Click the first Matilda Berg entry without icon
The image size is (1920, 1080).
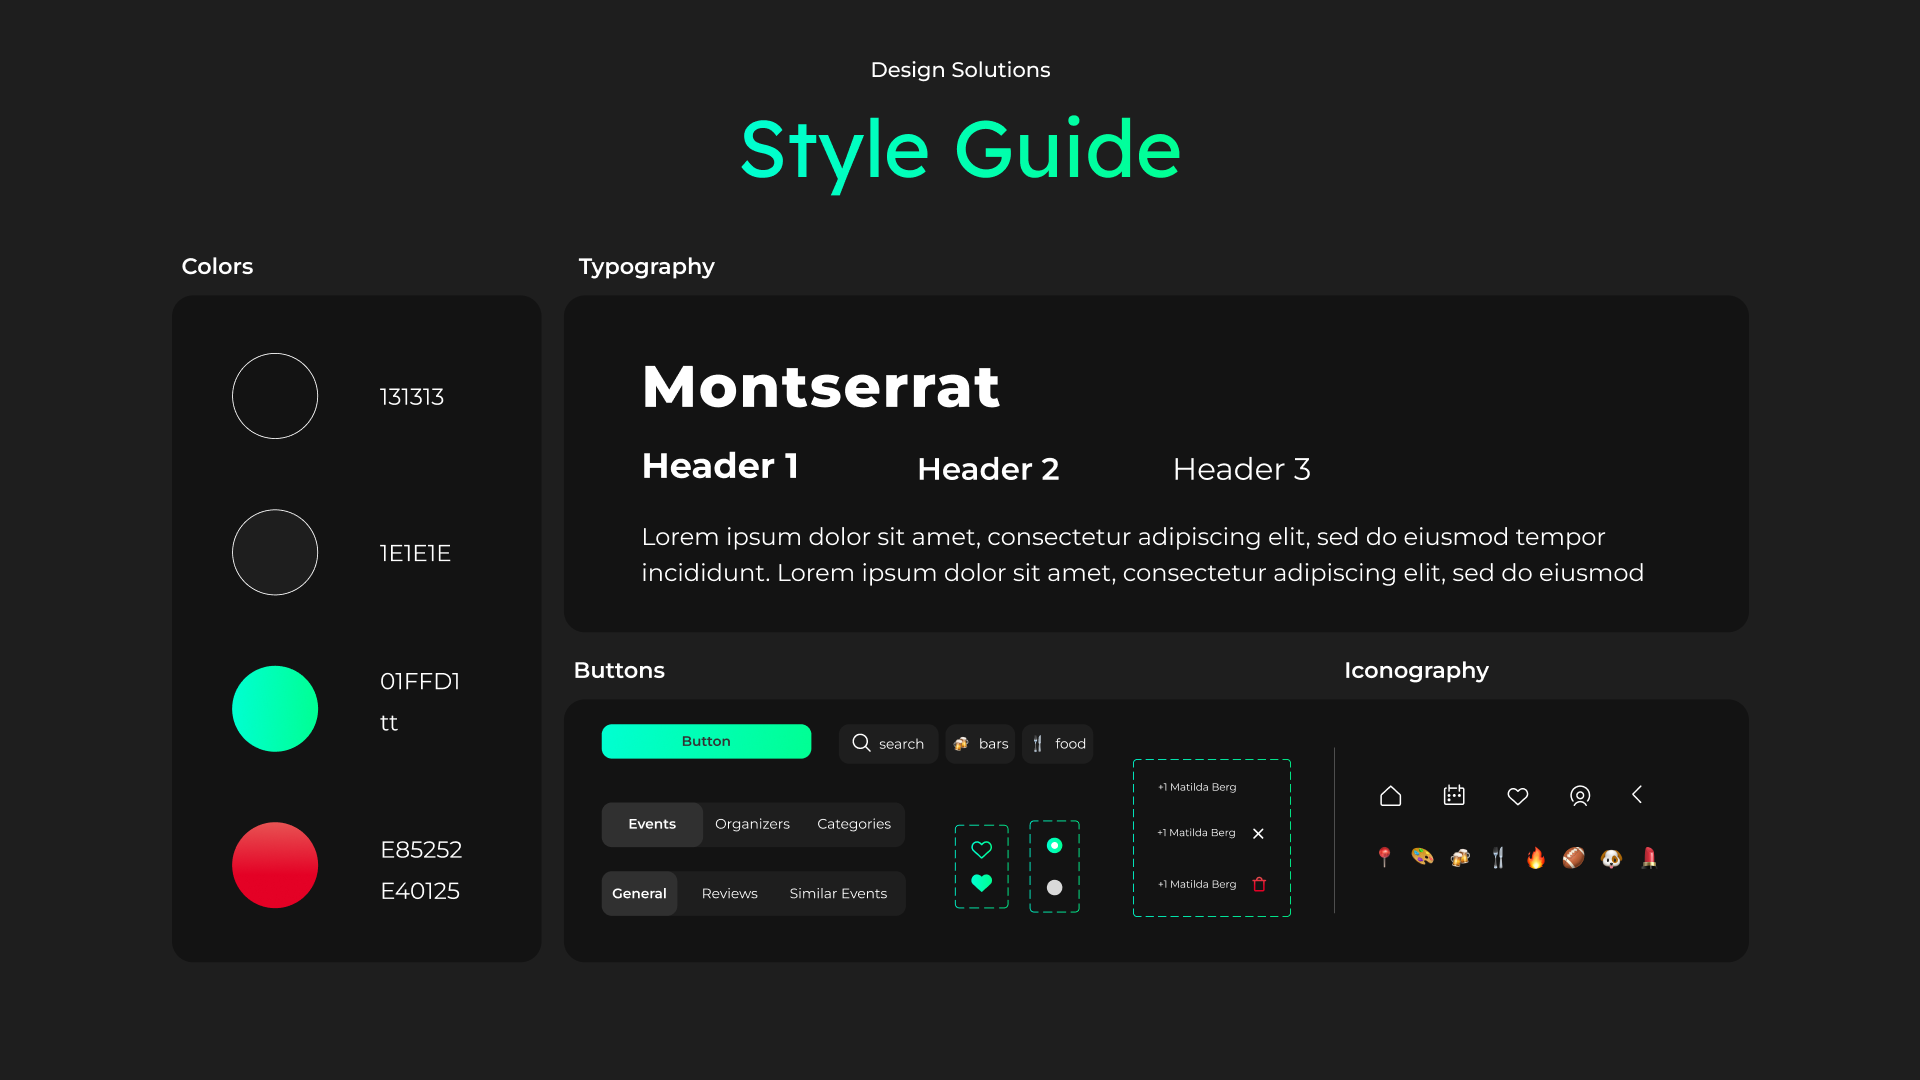1197,787
